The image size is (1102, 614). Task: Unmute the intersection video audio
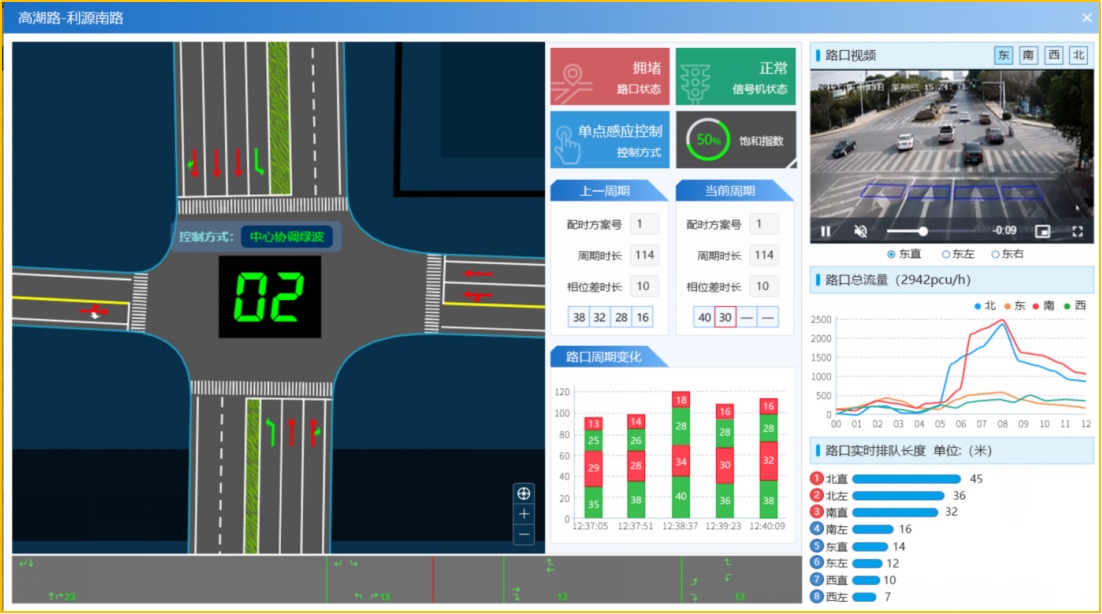(860, 231)
